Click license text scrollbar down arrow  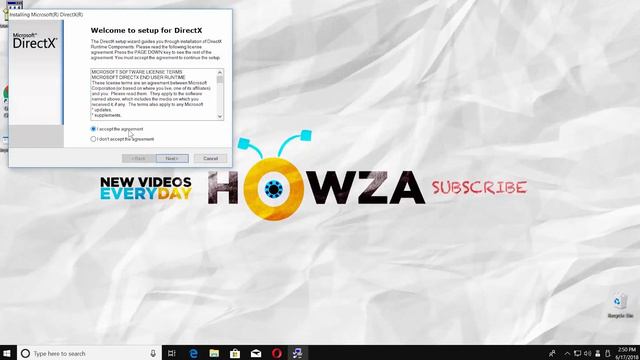point(220,117)
